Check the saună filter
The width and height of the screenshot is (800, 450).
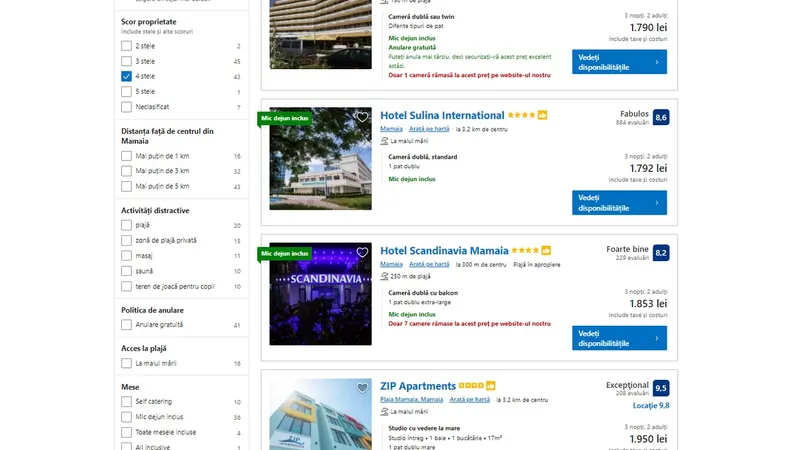point(127,271)
